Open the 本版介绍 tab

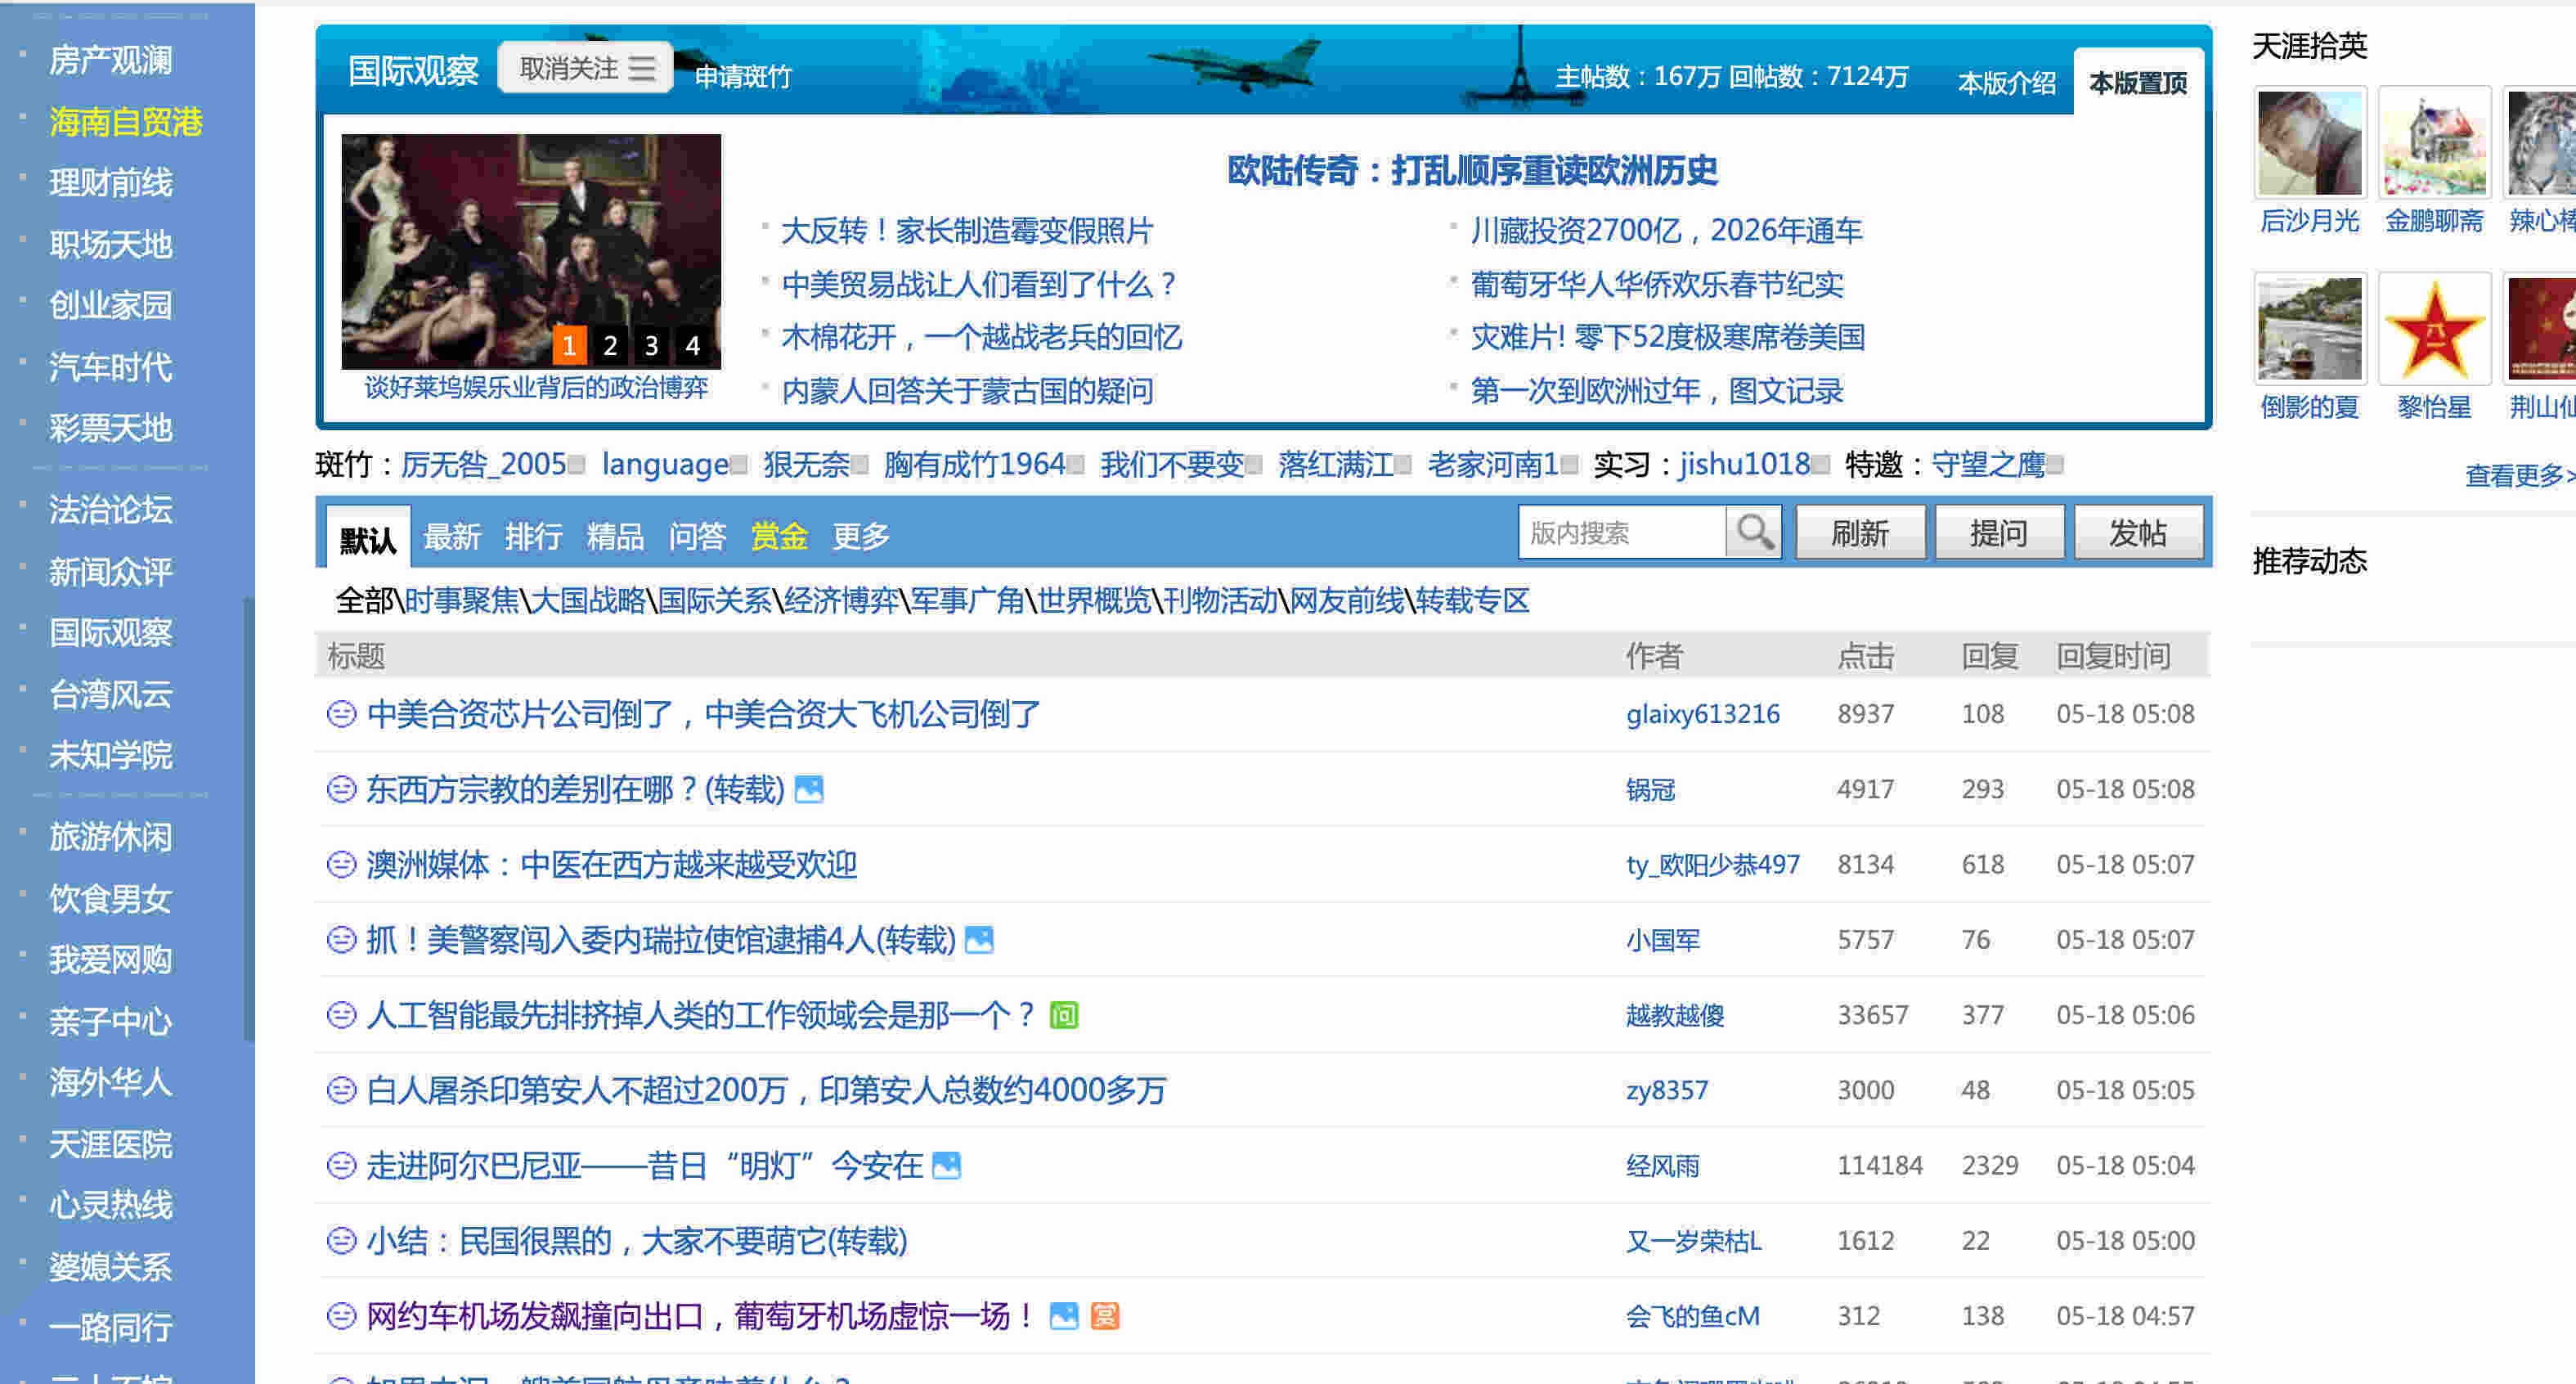pos(2006,83)
